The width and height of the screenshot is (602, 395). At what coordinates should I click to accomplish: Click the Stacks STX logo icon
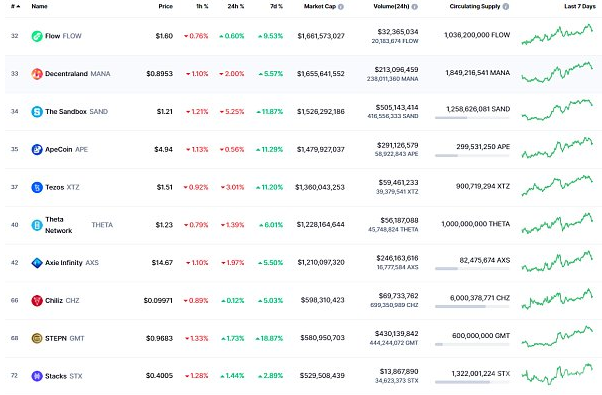[x=37, y=376]
